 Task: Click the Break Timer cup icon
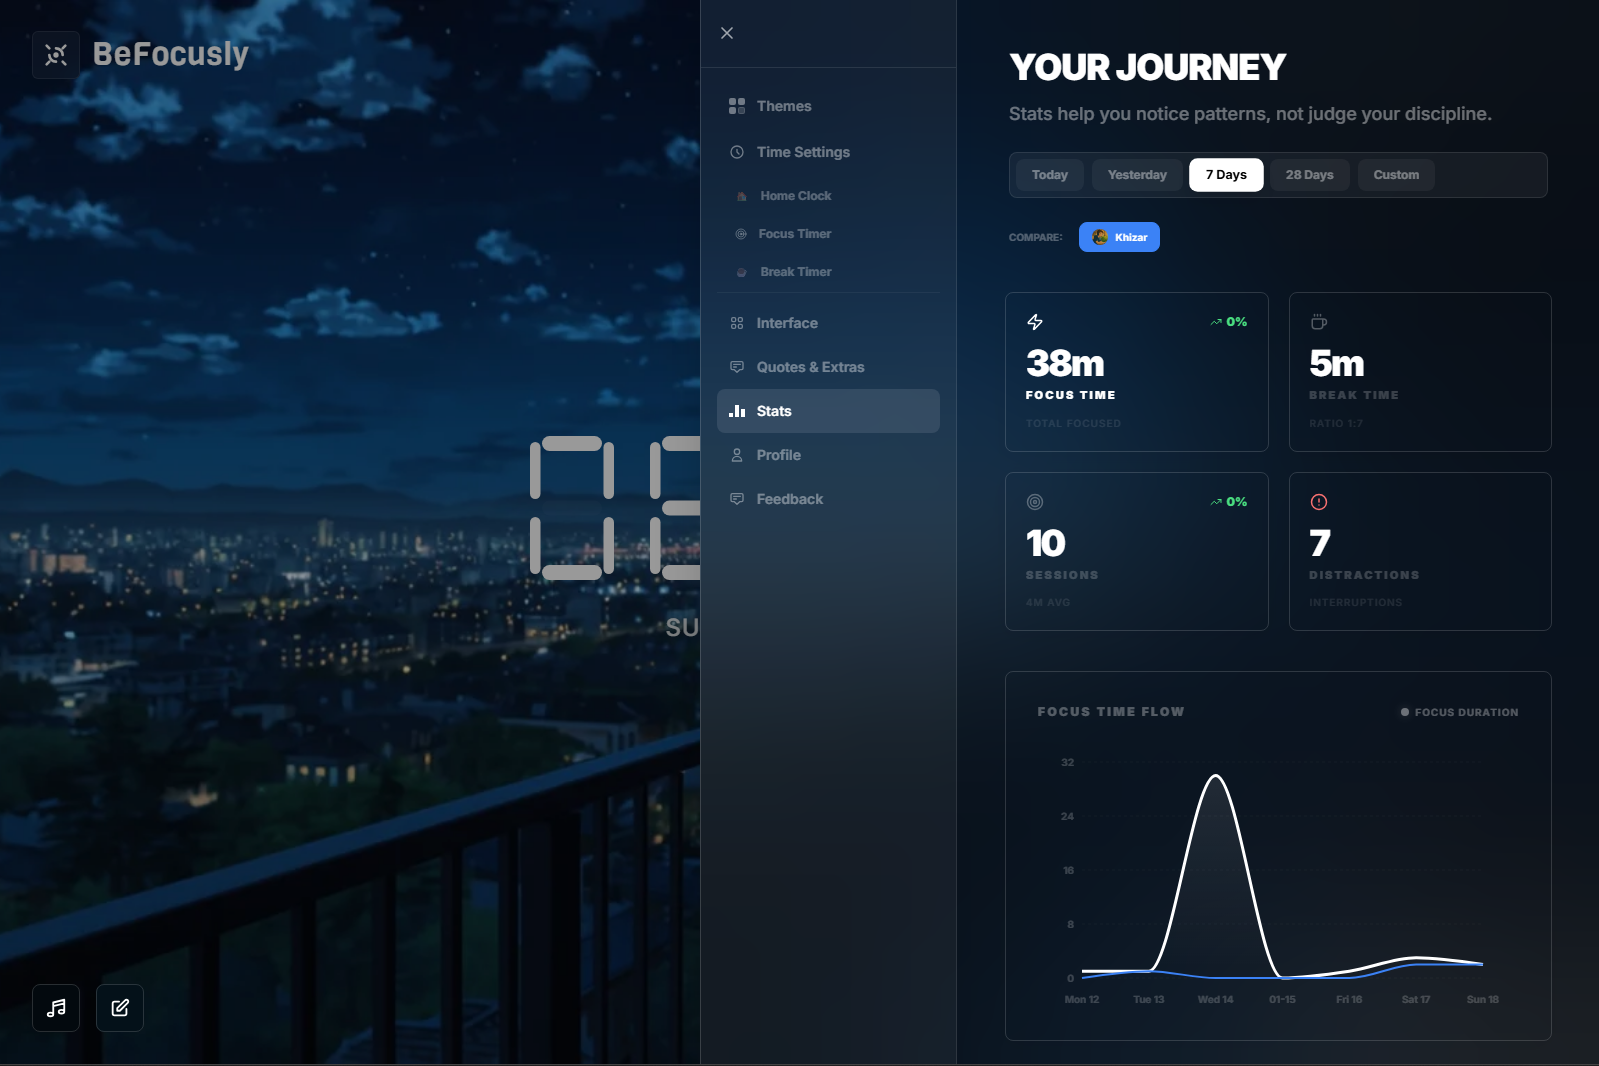coord(741,272)
